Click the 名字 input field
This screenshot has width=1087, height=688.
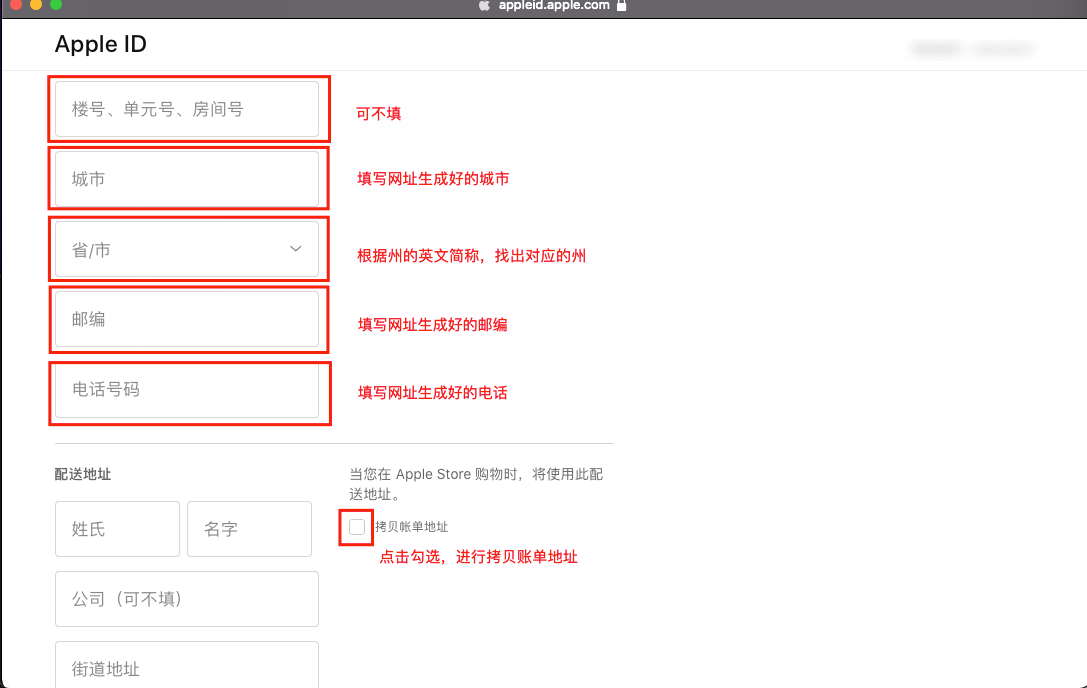pyautogui.click(x=249, y=528)
